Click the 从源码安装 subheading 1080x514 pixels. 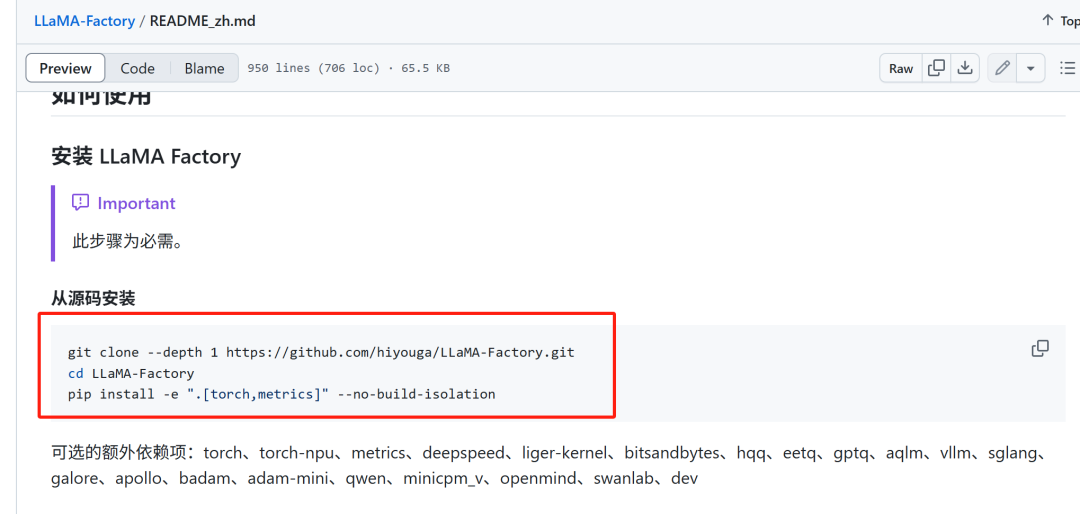pyautogui.click(x=93, y=298)
